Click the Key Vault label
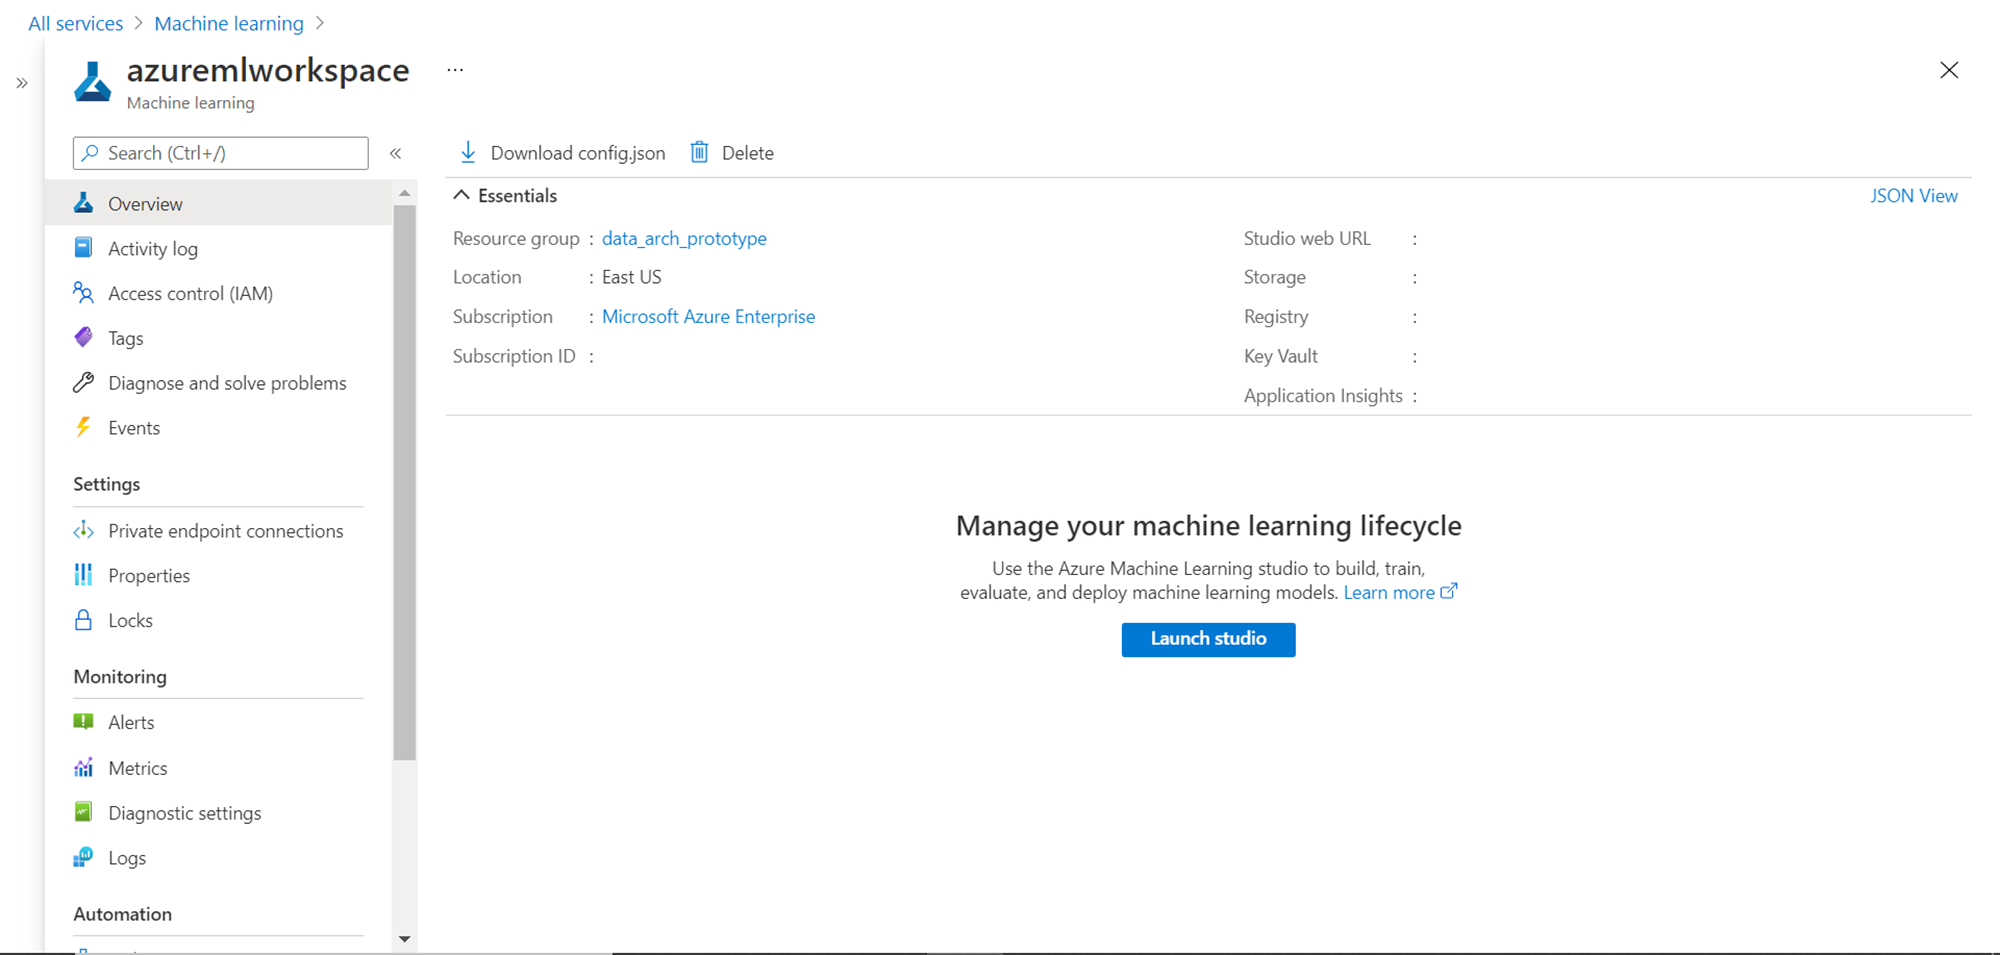Viewport: 2000px width, 955px height. [x=1281, y=356]
